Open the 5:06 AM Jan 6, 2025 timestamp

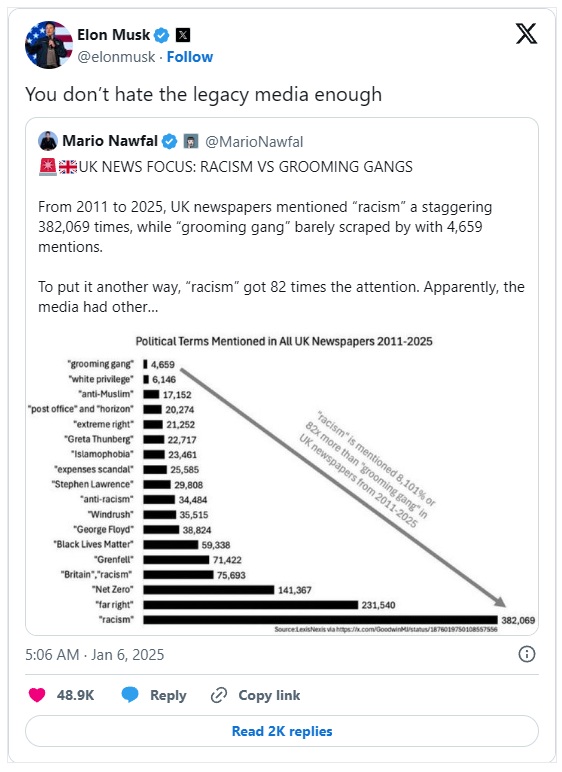pos(95,655)
